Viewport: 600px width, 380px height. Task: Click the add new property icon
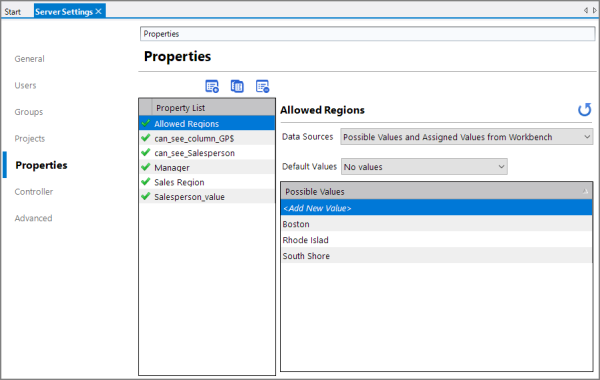point(212,86)
